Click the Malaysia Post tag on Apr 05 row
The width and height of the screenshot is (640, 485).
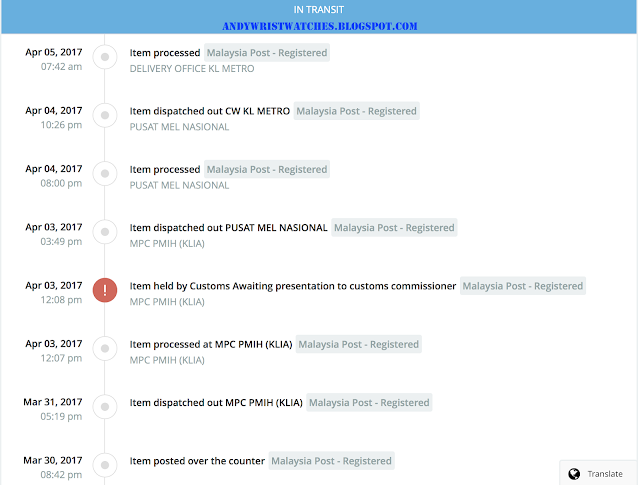pyautogui.click(x=267, y=53)
